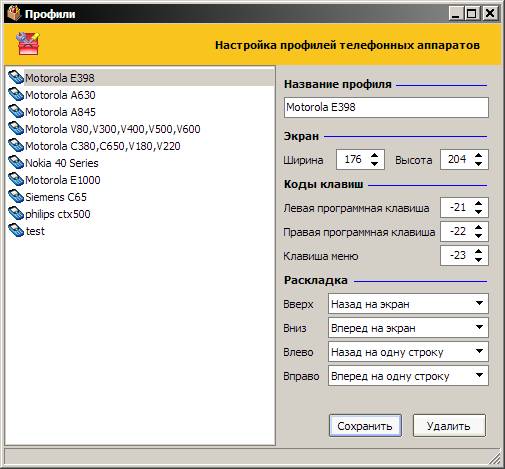The image size is (505, 469).
Task: Decrease the Ширина width value
Action: tap(374, 164)
